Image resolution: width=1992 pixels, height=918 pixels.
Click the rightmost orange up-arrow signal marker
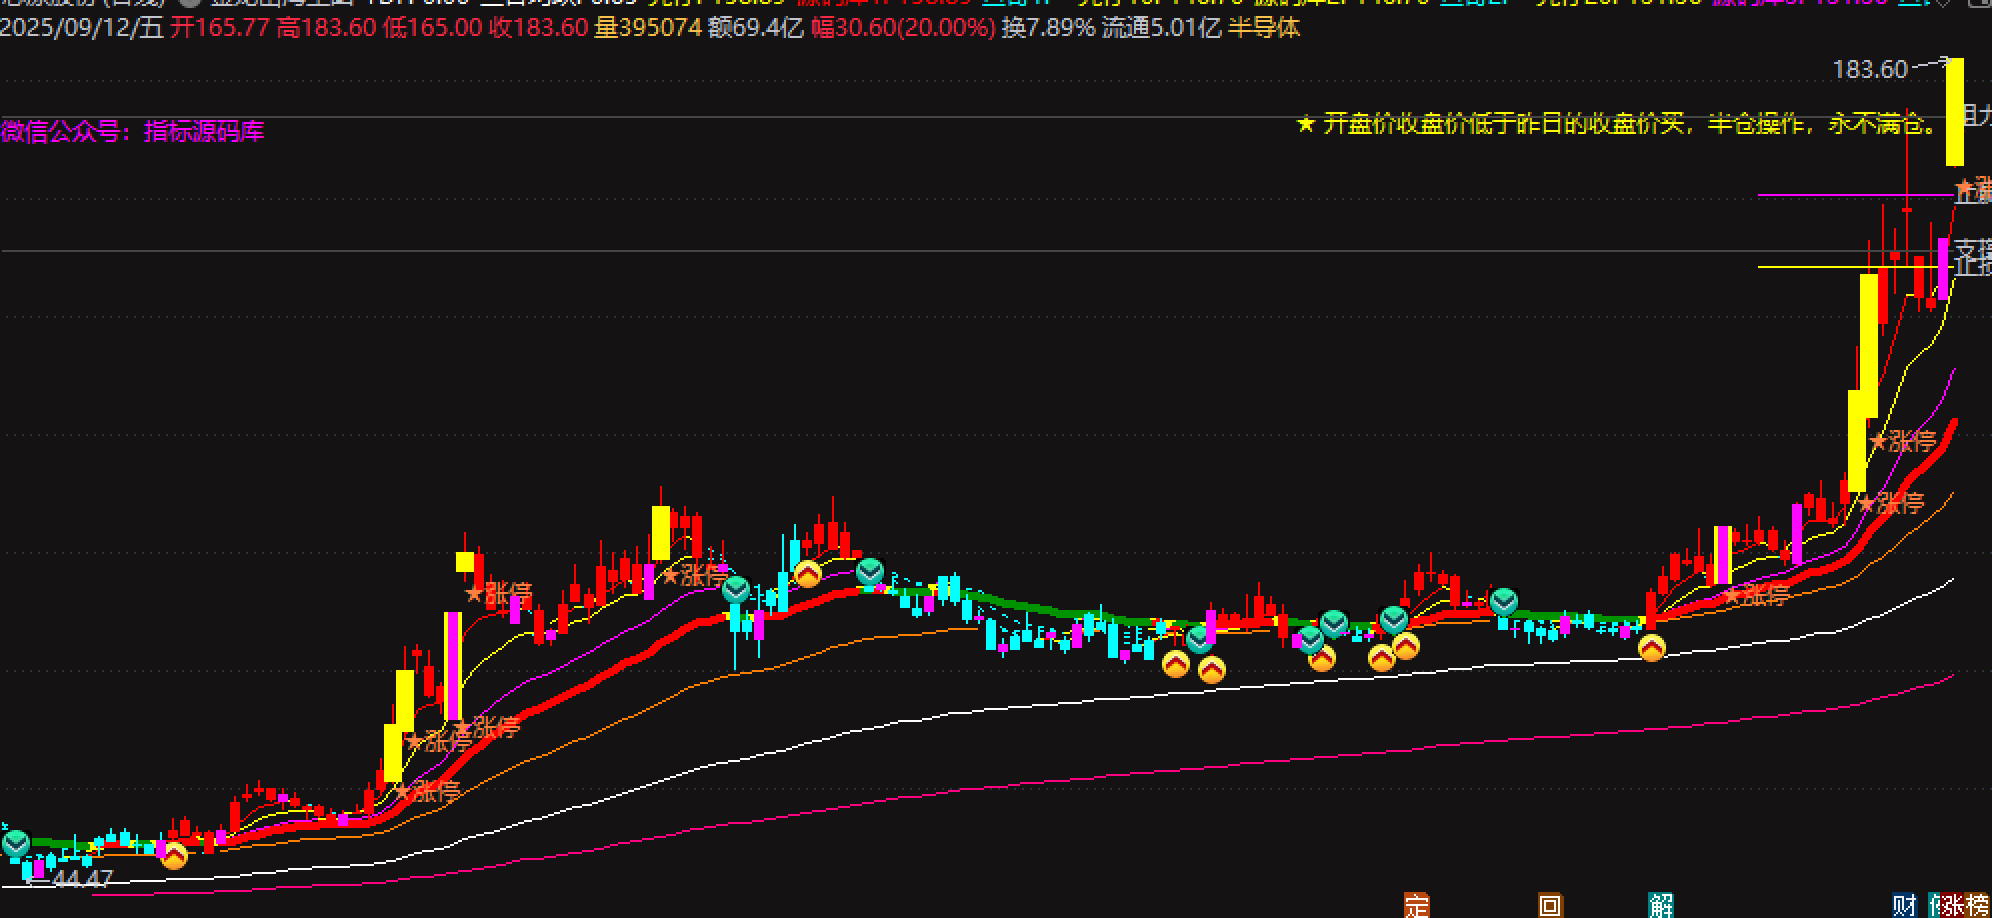tap(1652, 648)
